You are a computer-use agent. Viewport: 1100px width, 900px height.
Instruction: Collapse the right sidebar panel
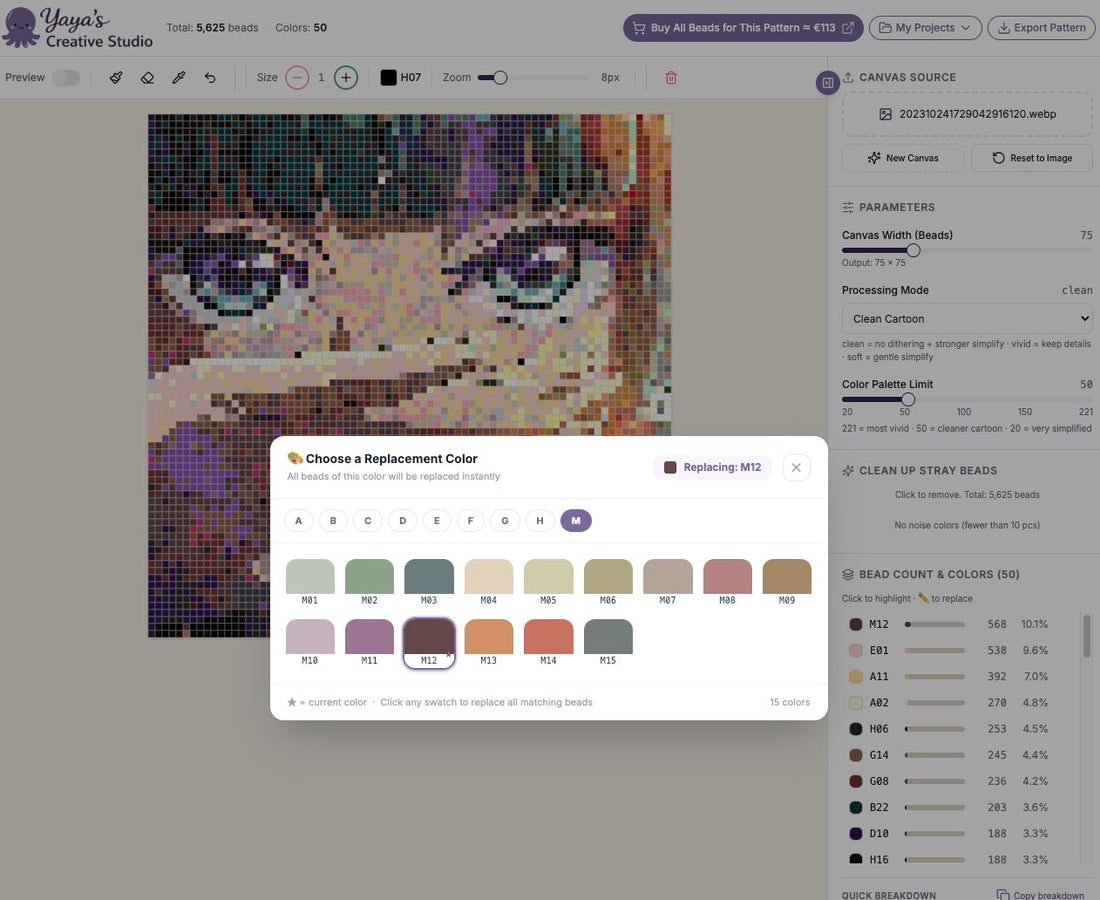coord(828,83)
